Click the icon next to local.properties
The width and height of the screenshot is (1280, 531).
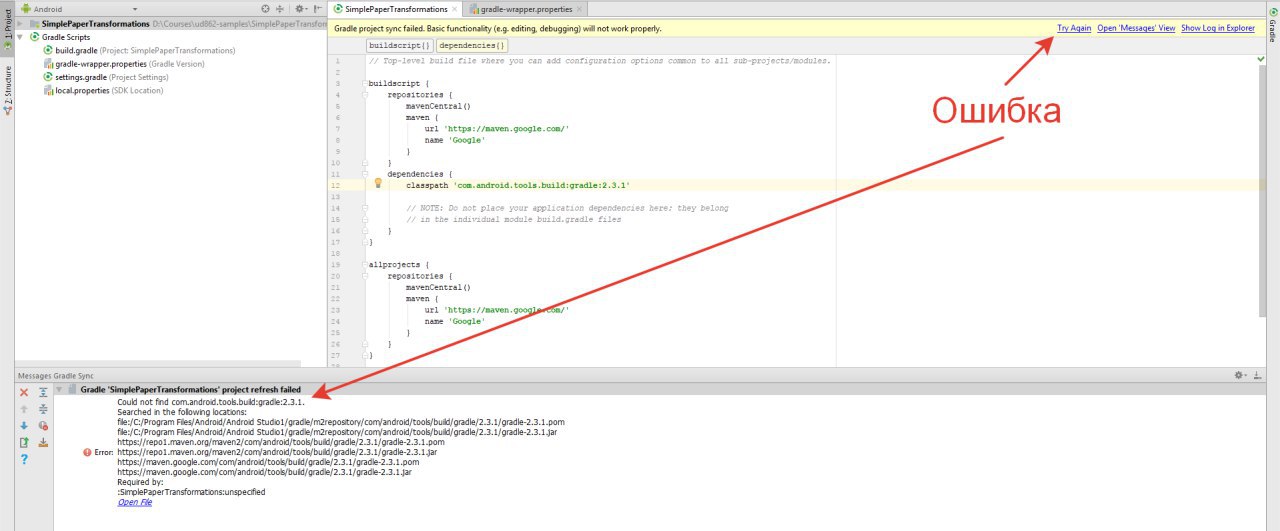click(48, 90)
